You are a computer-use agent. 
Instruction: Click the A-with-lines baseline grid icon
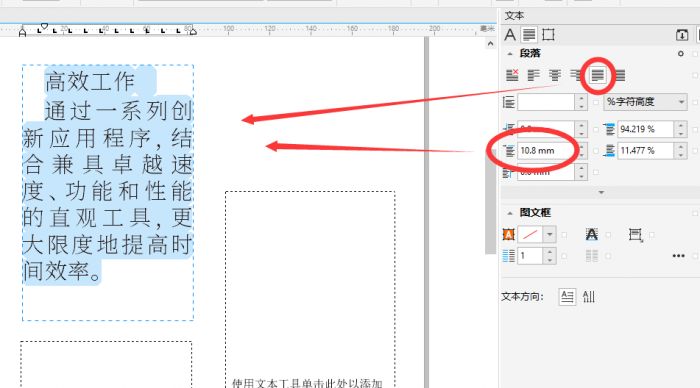(x=592, y=234)
